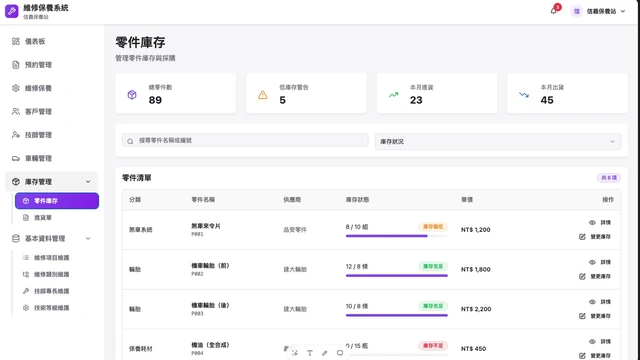Open 技術等級維護 submenu item
Viewport: 640px width, 360px height.
(x=57, y=308)
